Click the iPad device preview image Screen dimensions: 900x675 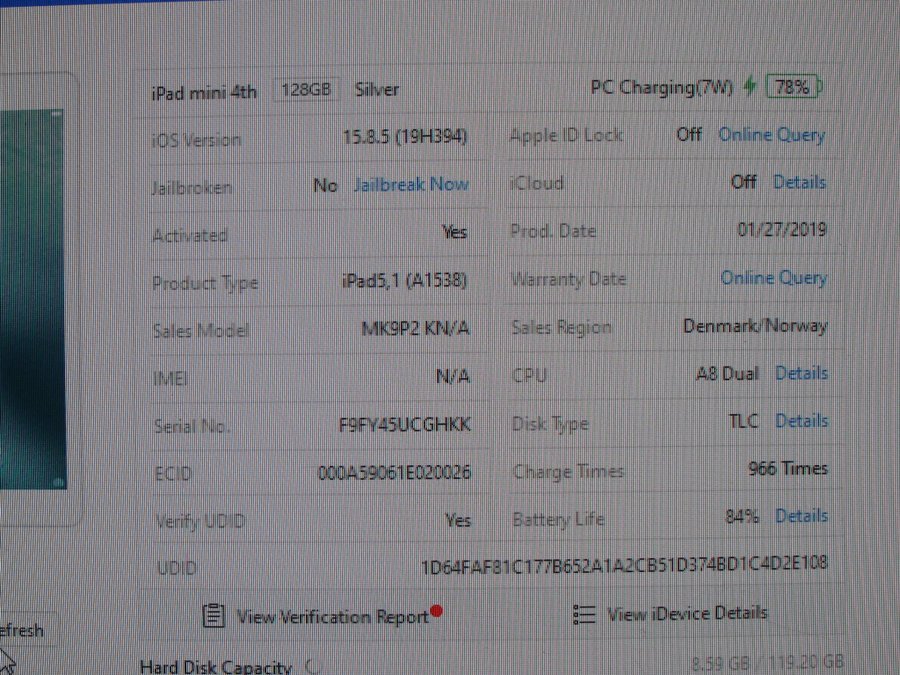click(35, 300)
